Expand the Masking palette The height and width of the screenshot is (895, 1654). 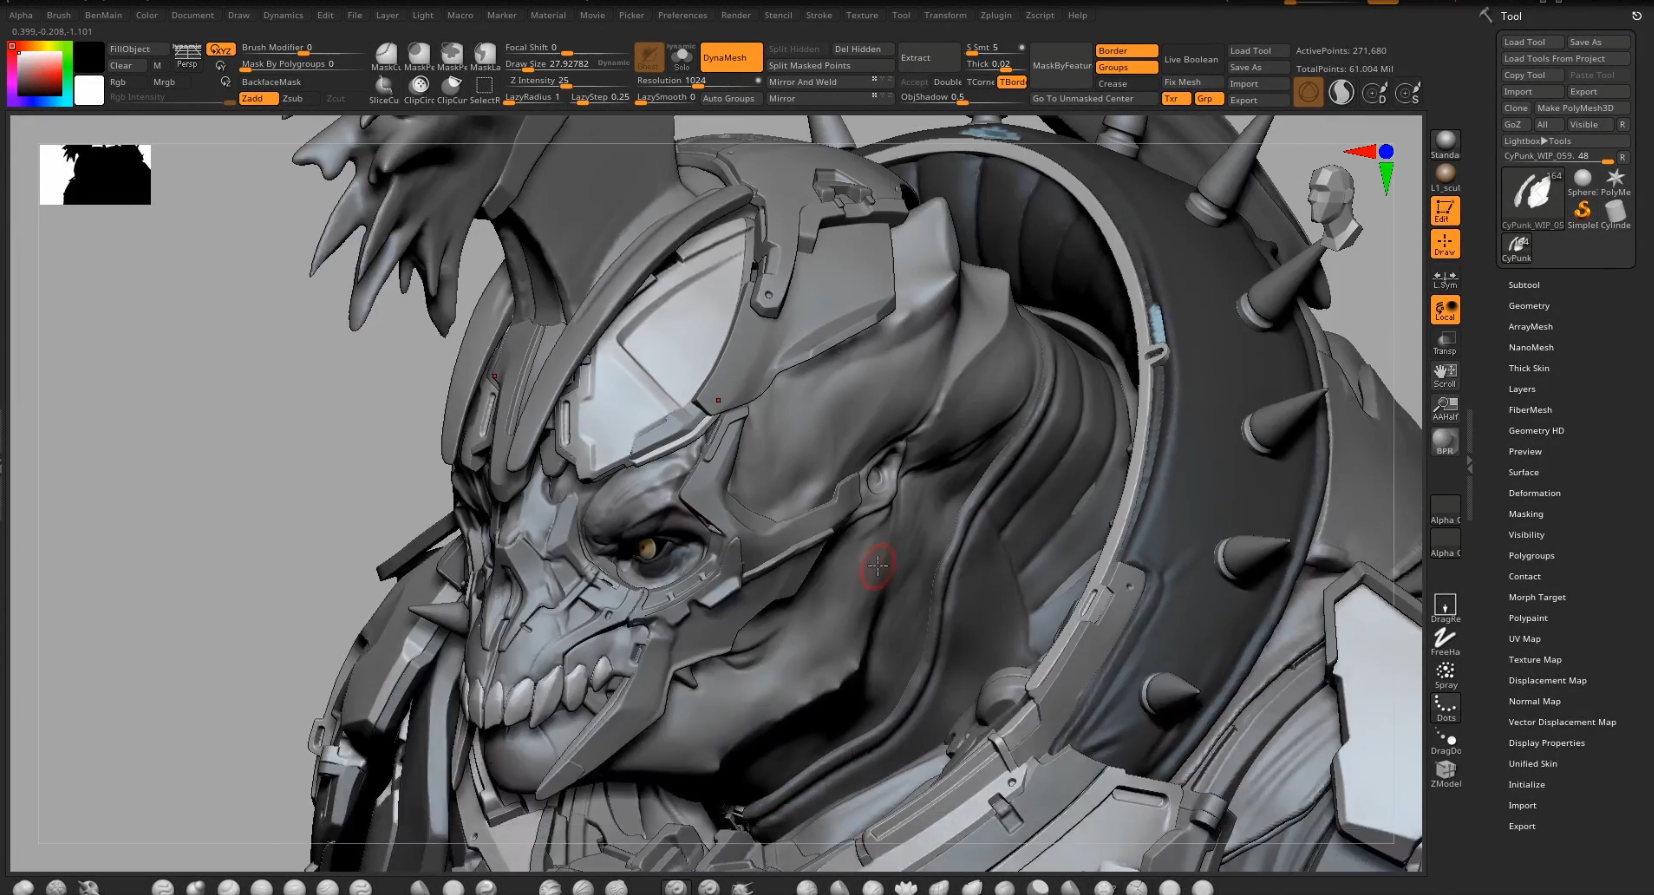point(1526,514)
